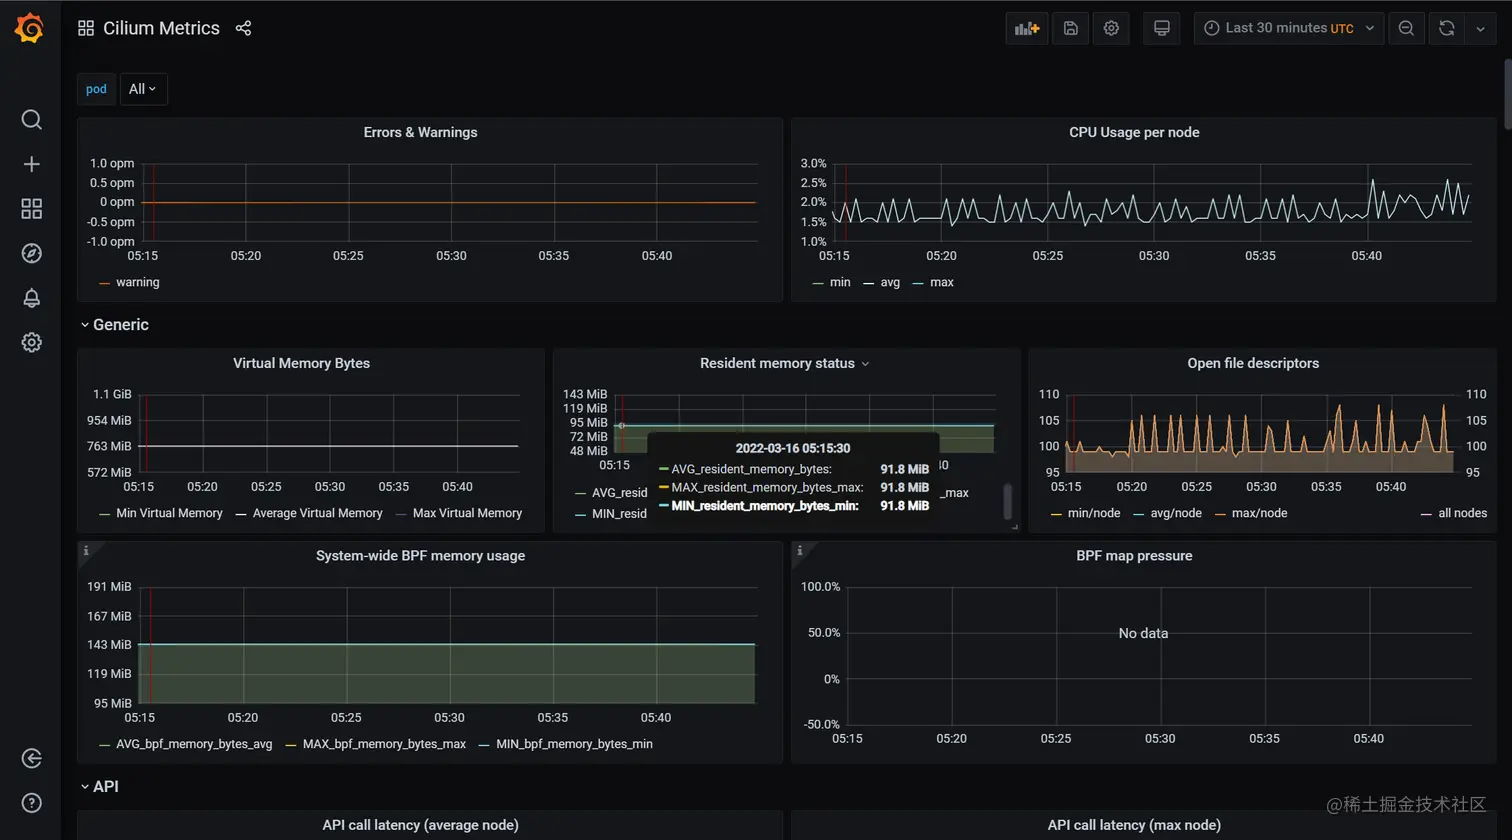Open the Last 30 minutes time picker
Viewport: 1512px width, 840px height.
point(1289,28)
